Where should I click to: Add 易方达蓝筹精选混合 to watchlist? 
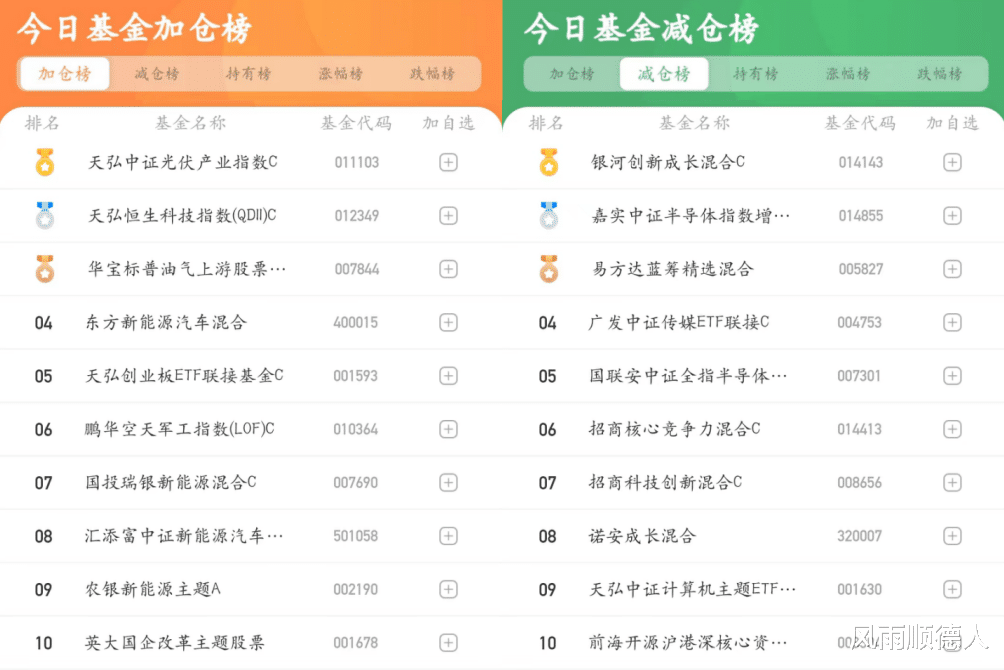pos(952,269)
